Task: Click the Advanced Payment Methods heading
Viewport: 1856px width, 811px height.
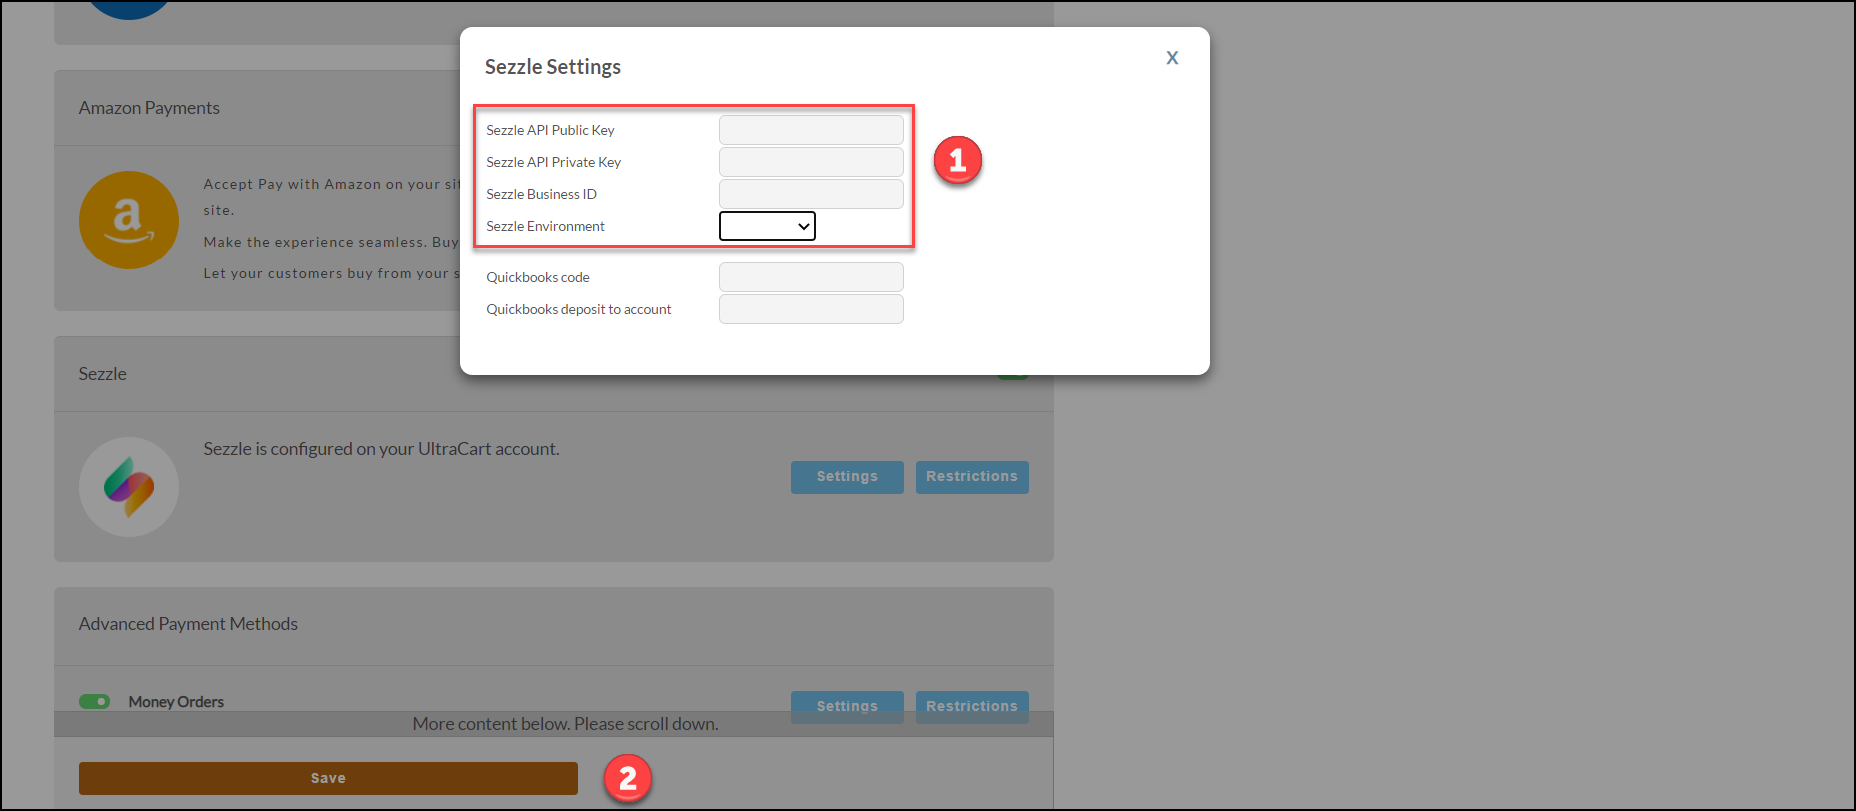Action: [x=188, y=624]
